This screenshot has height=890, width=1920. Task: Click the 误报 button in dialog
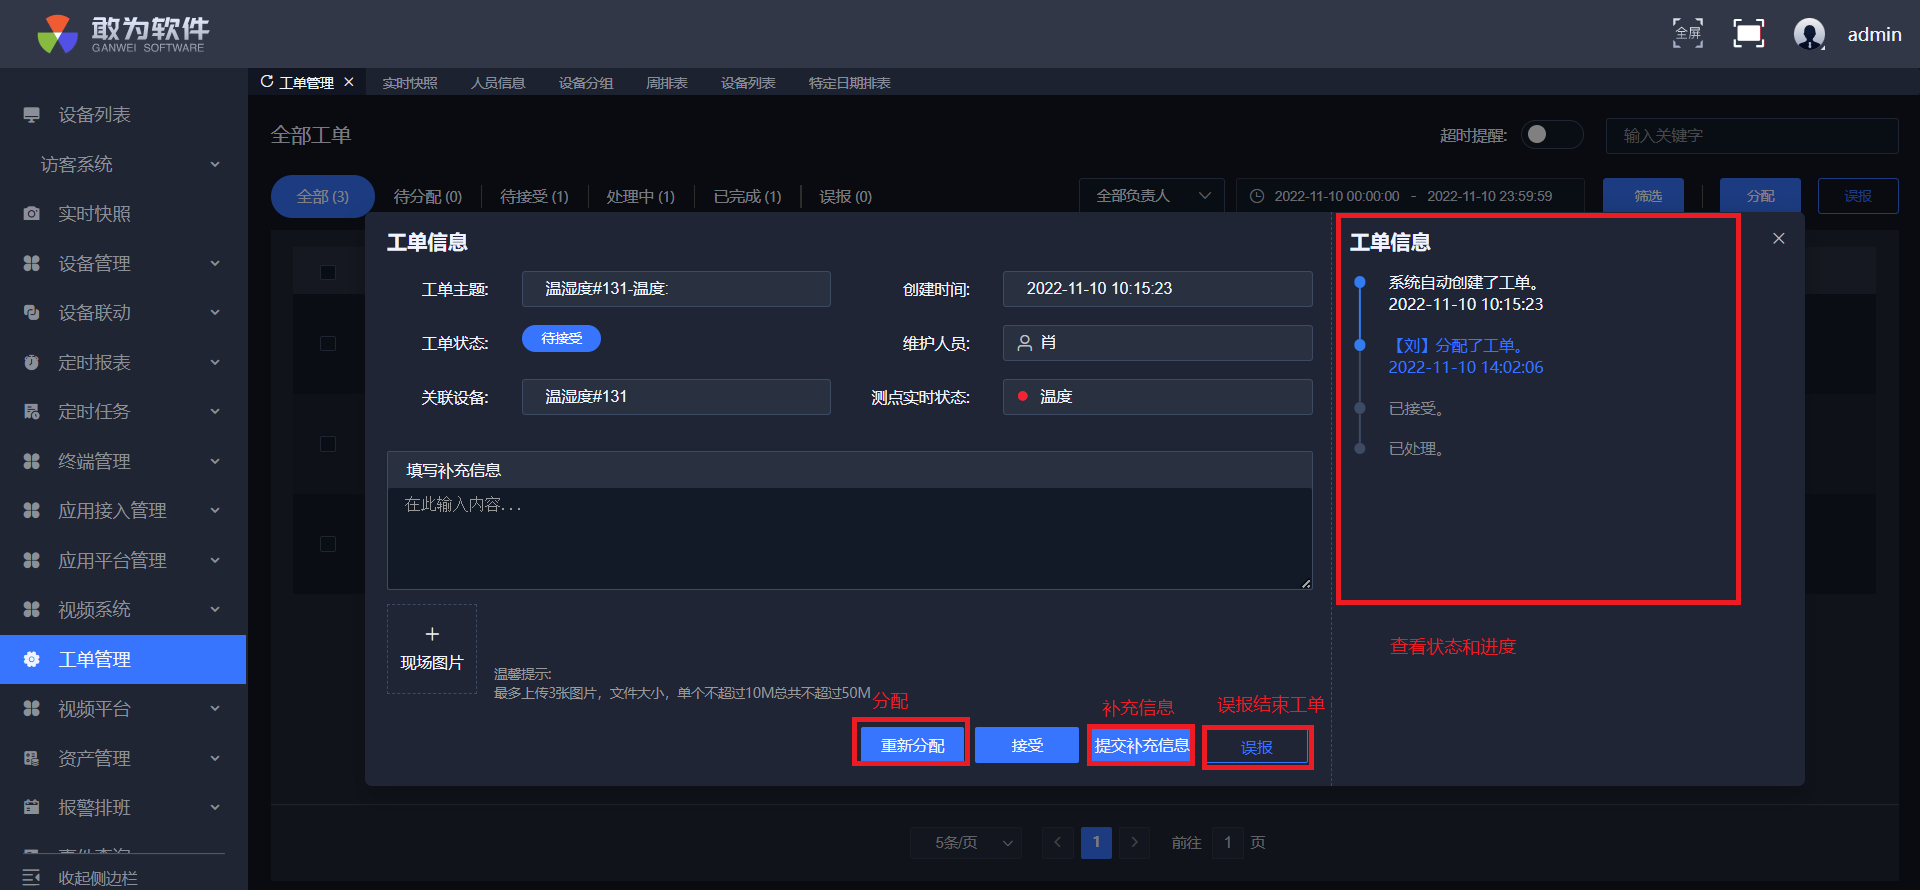(x=1257, y=747)
